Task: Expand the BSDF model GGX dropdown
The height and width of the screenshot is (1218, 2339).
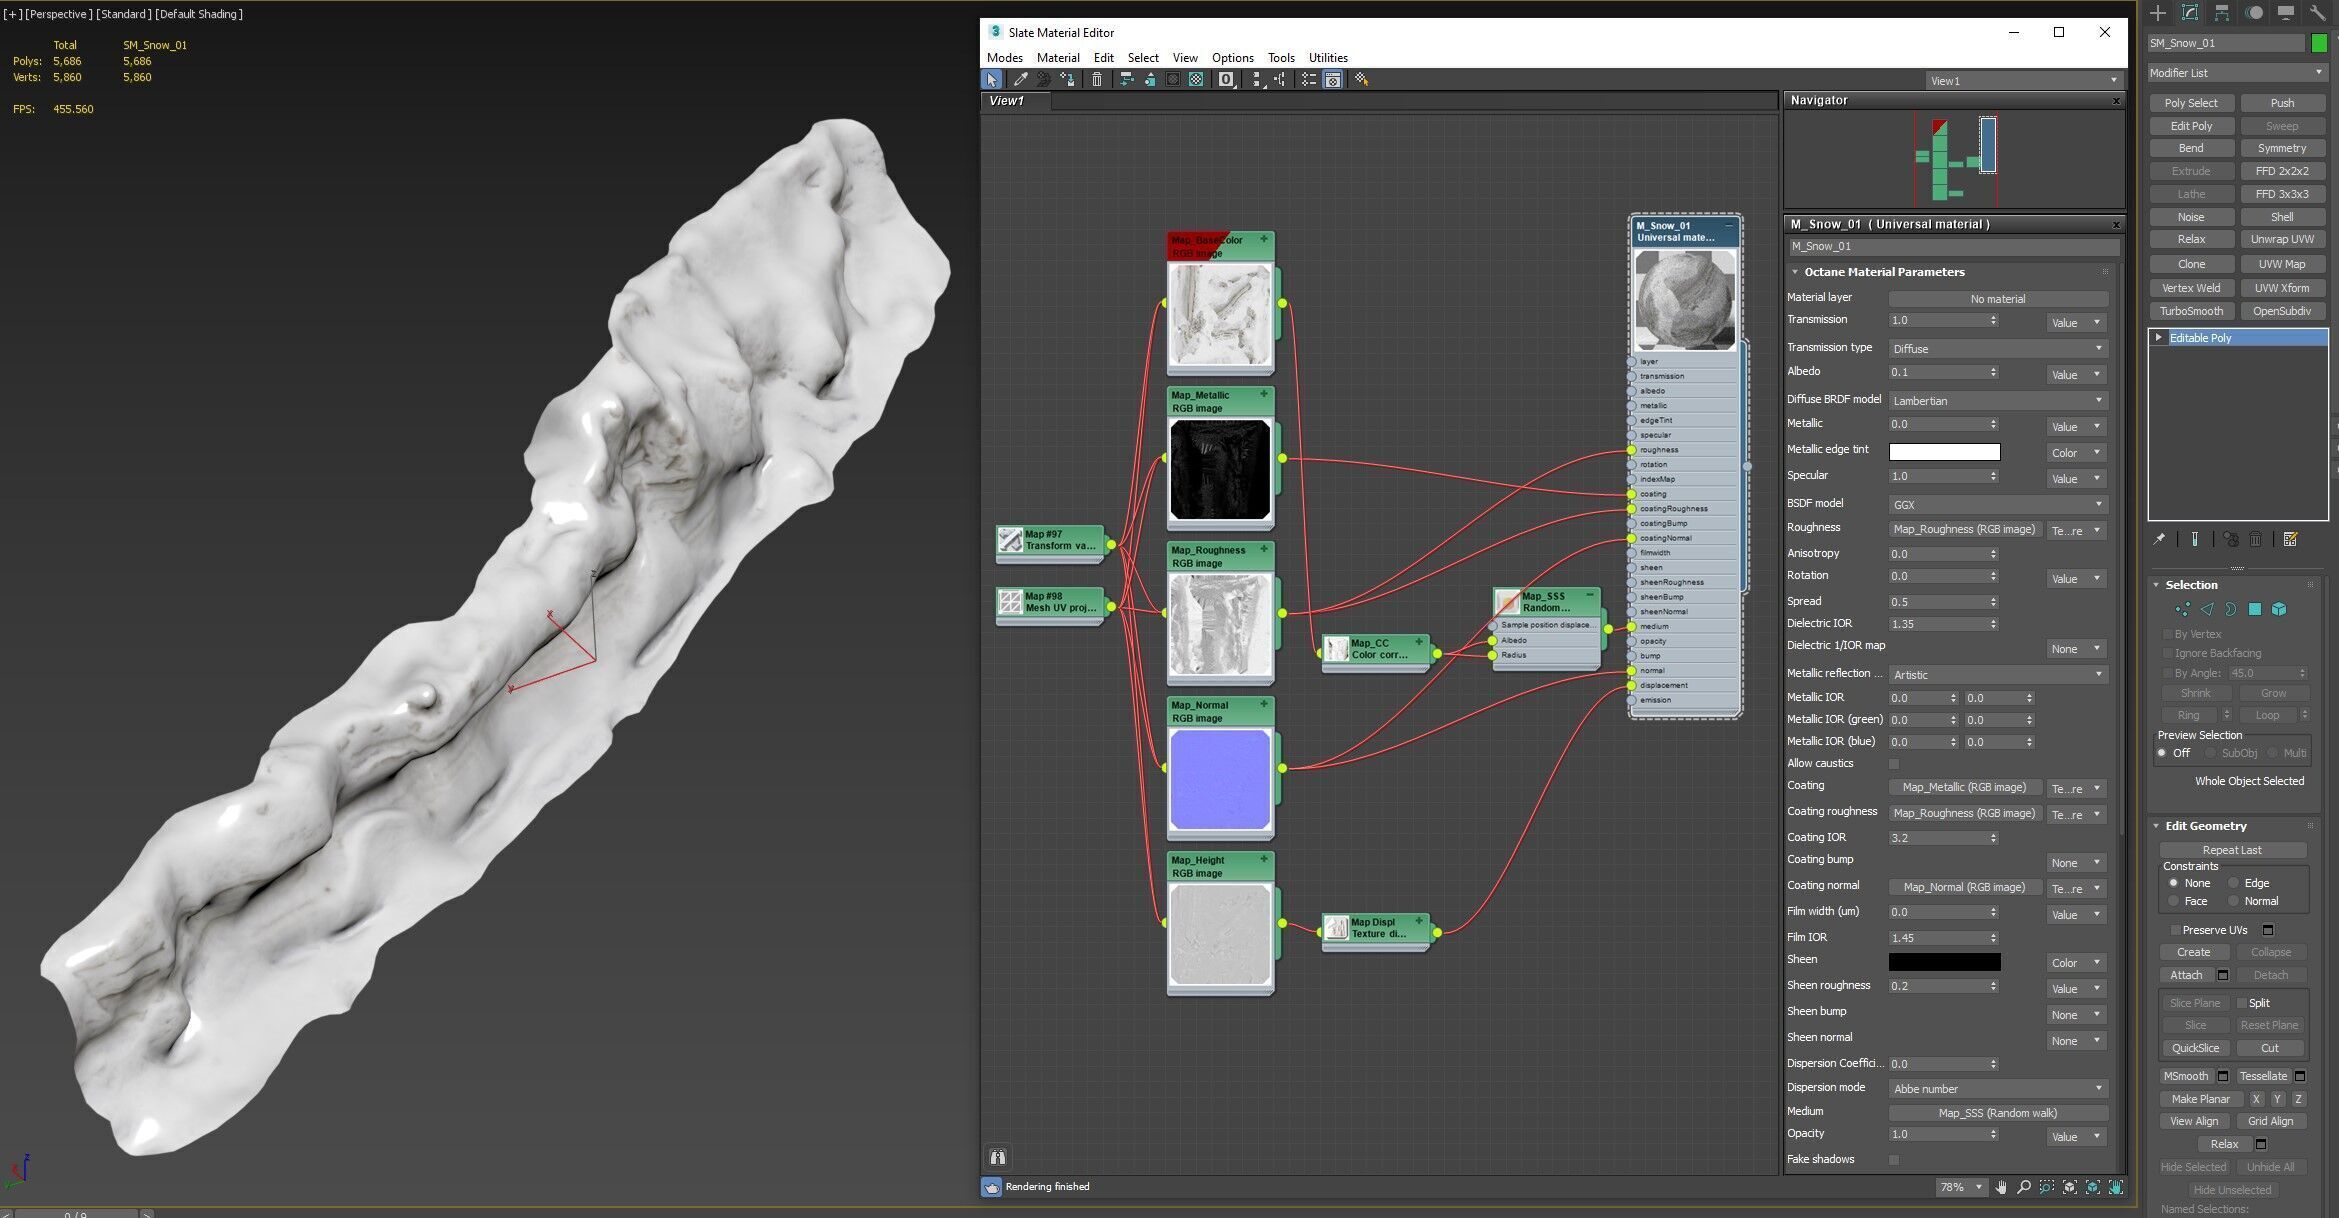Action: click(1997, 505)
